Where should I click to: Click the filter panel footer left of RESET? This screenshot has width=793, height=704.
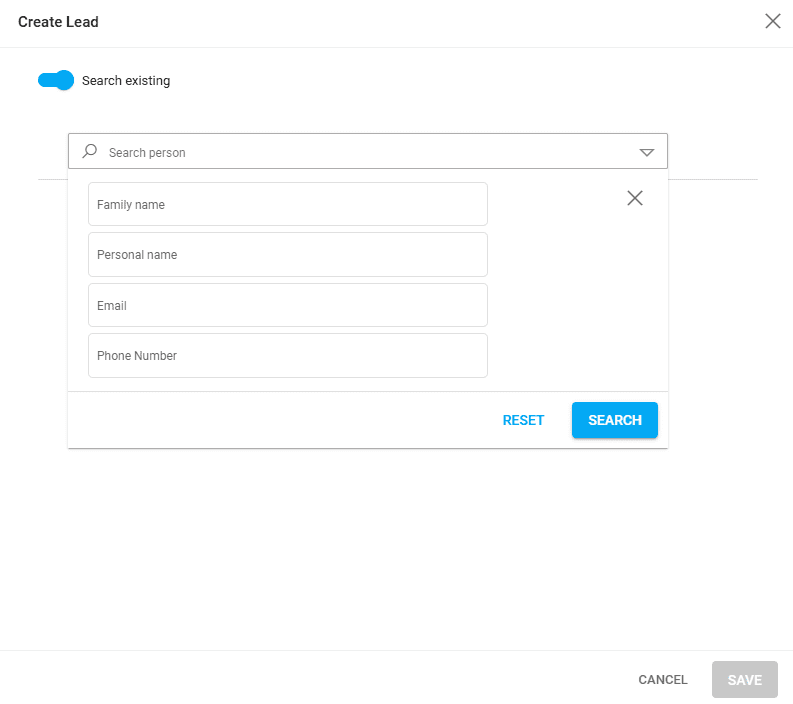click(280, 420)
